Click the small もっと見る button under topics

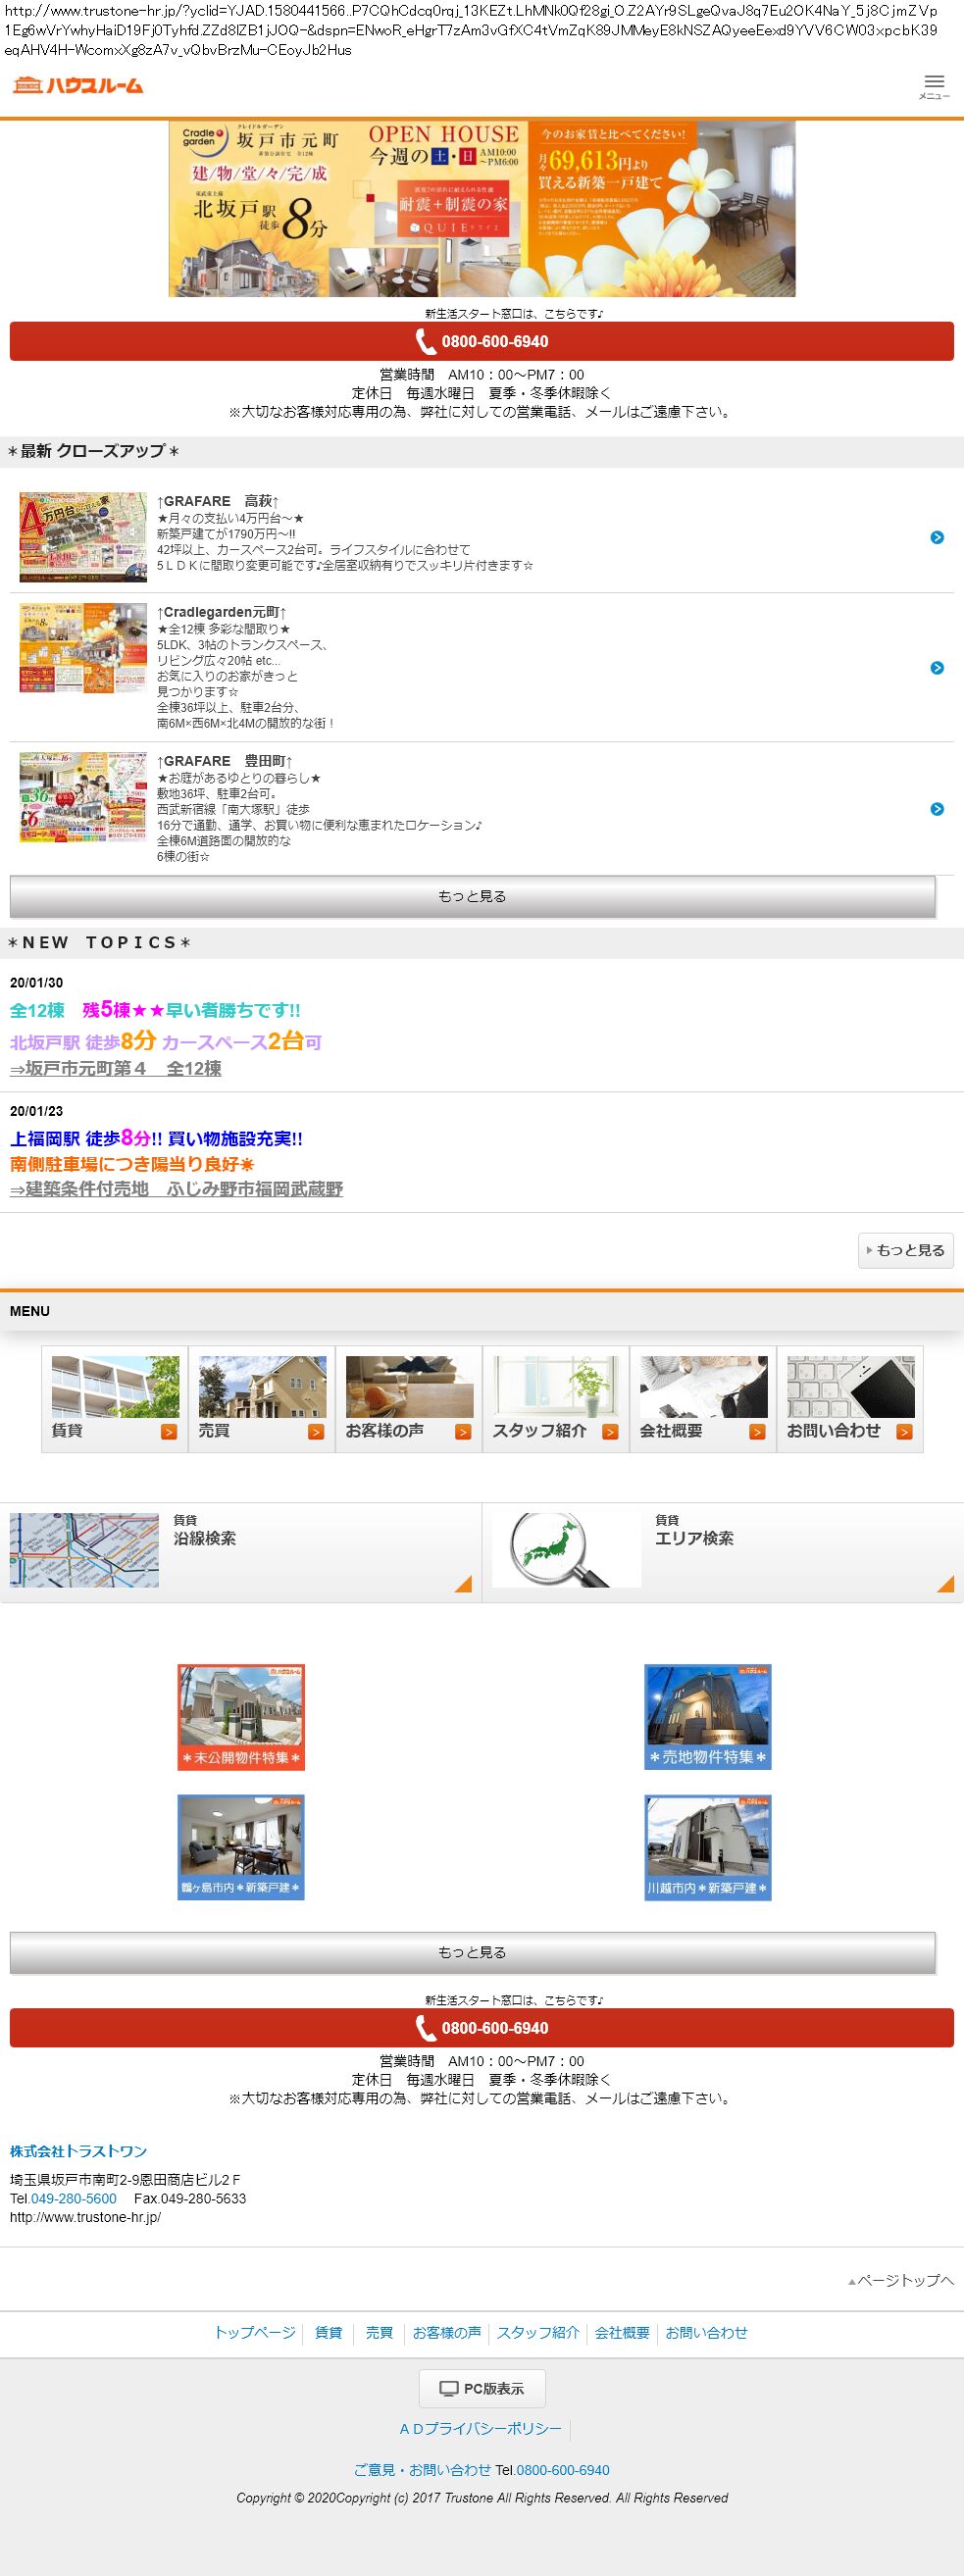(906, 1250)
